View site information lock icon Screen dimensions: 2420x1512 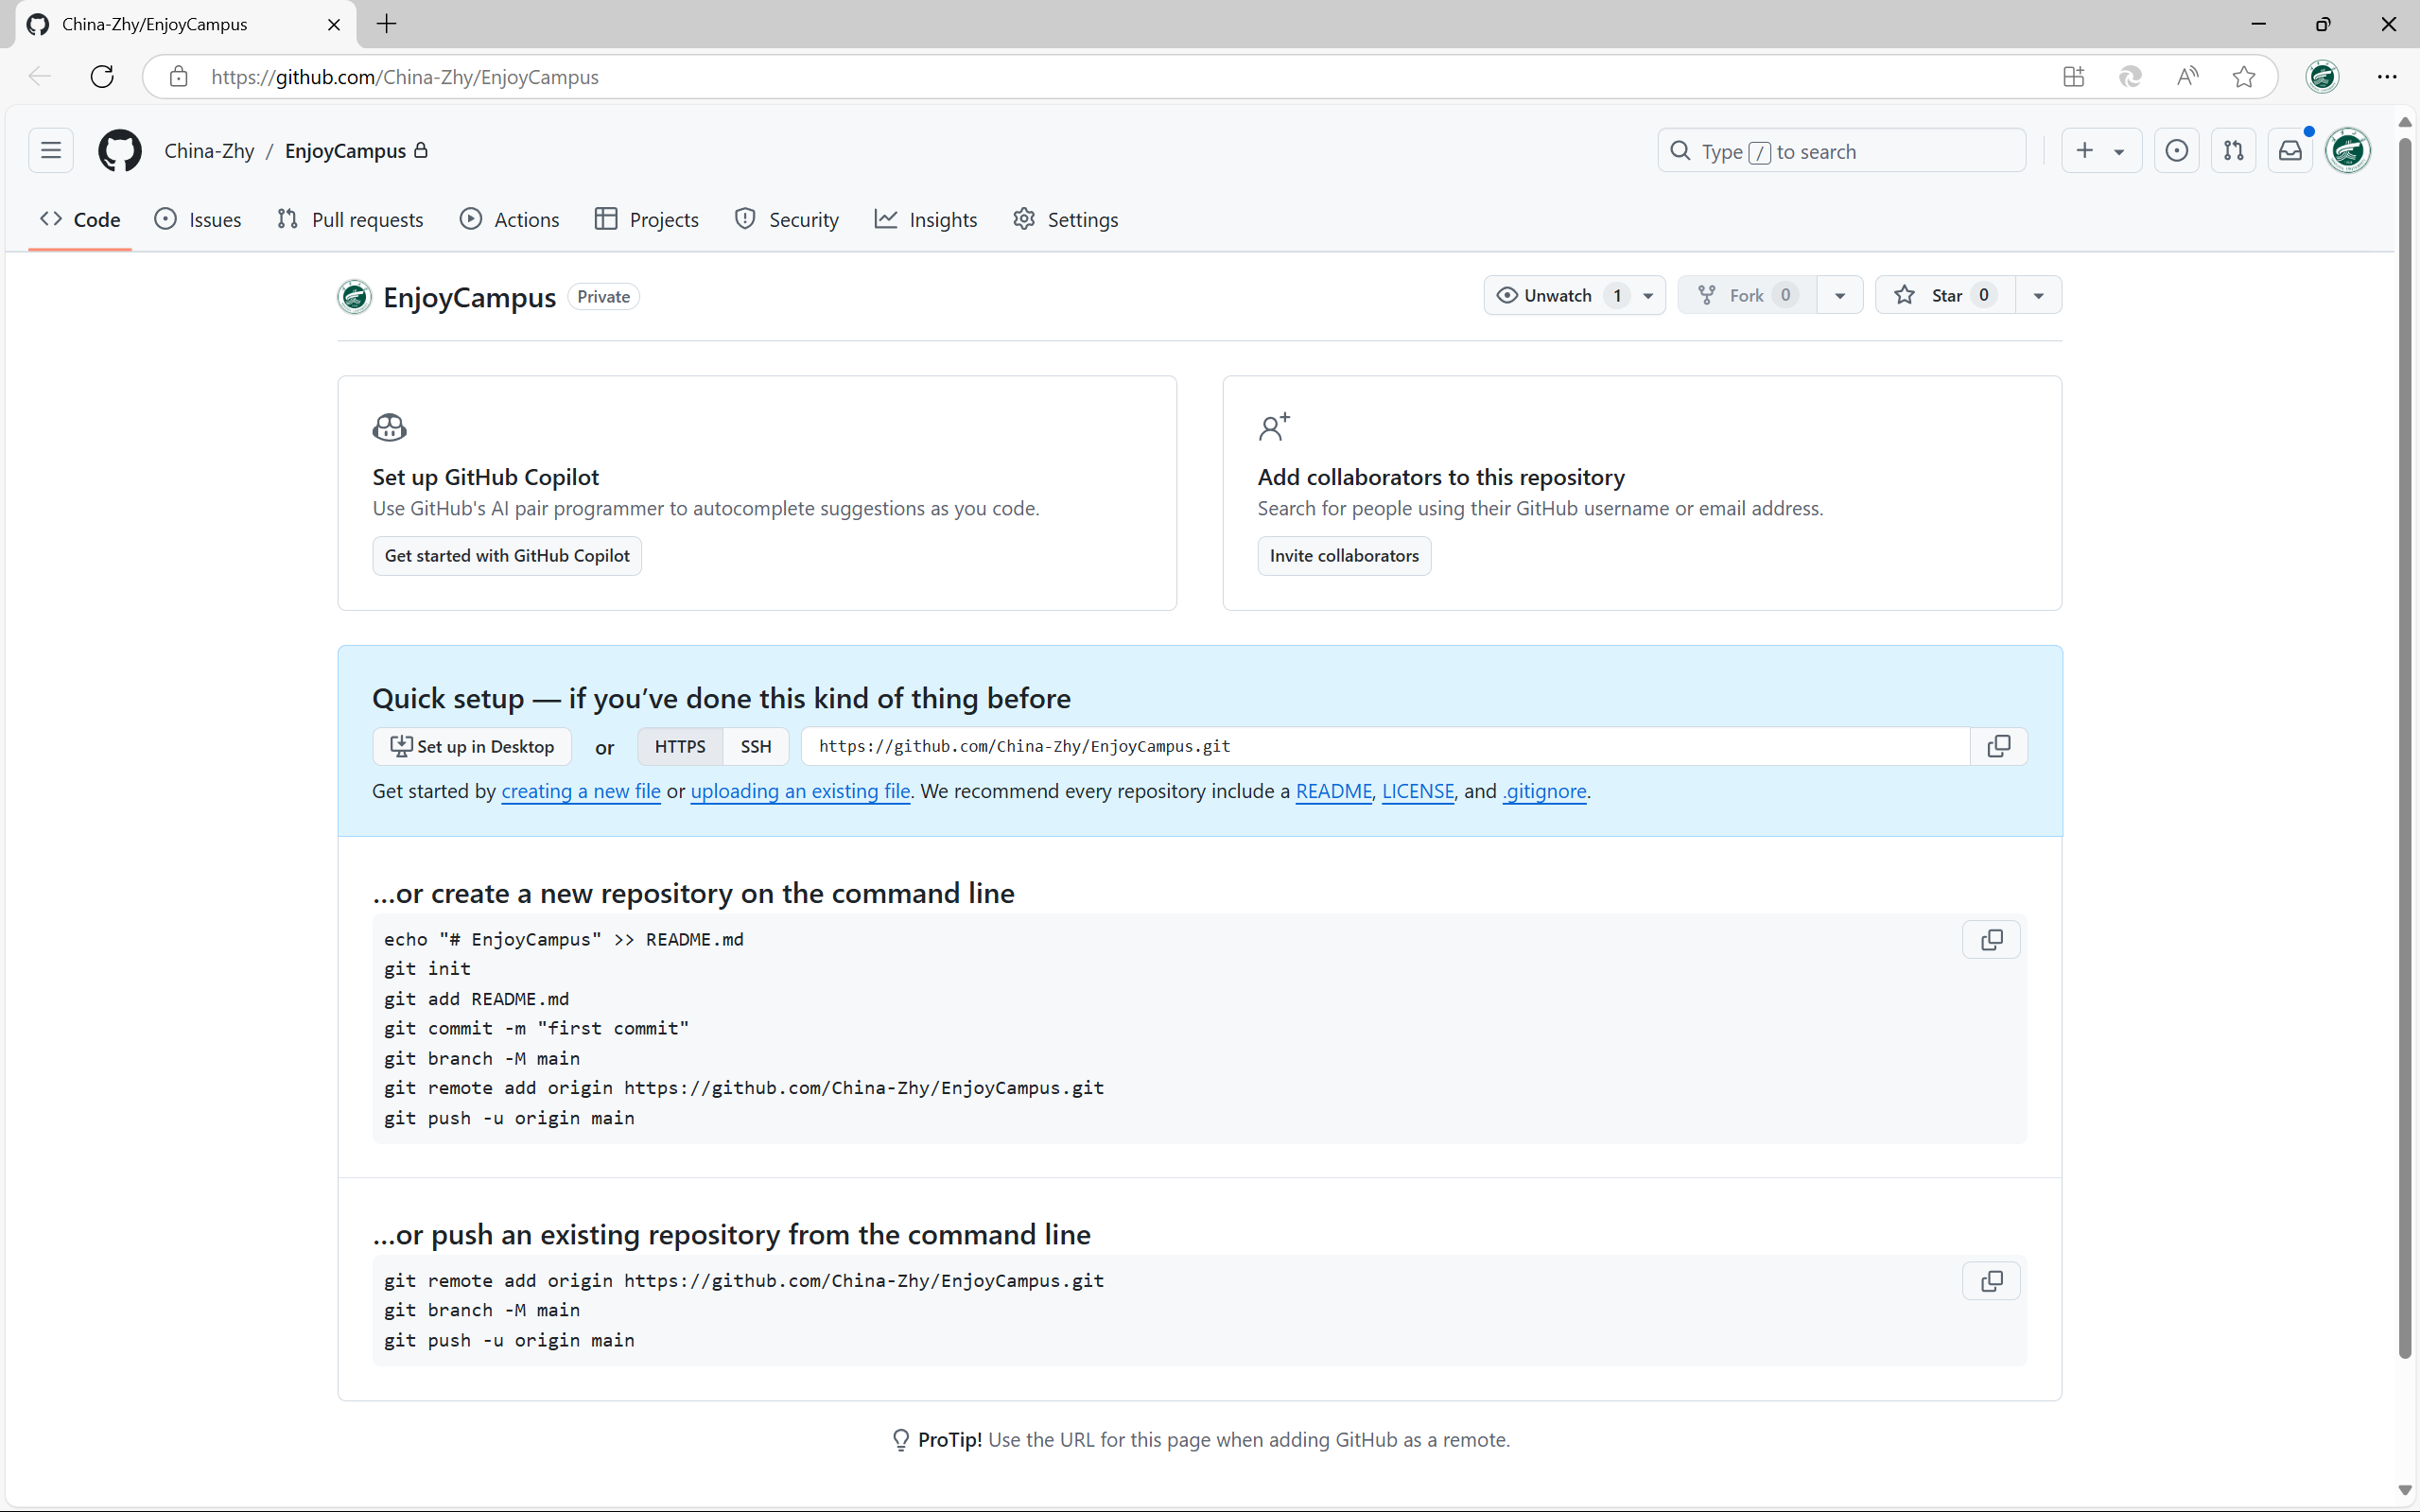(x=179, y=77)
